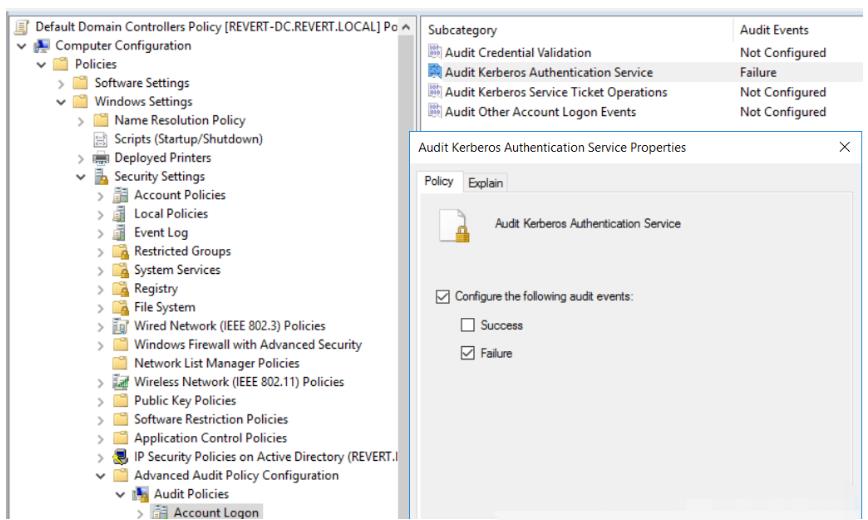Select the Policy tab
This screenshot has height=520, width=868.
(439, 182)
